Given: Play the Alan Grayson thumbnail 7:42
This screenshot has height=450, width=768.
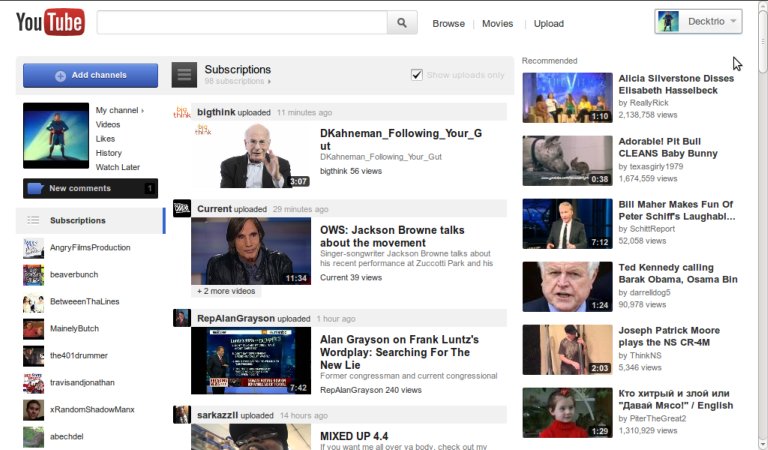Looking at the screenshot, I should pyautogui.click(x=251, y=361).
